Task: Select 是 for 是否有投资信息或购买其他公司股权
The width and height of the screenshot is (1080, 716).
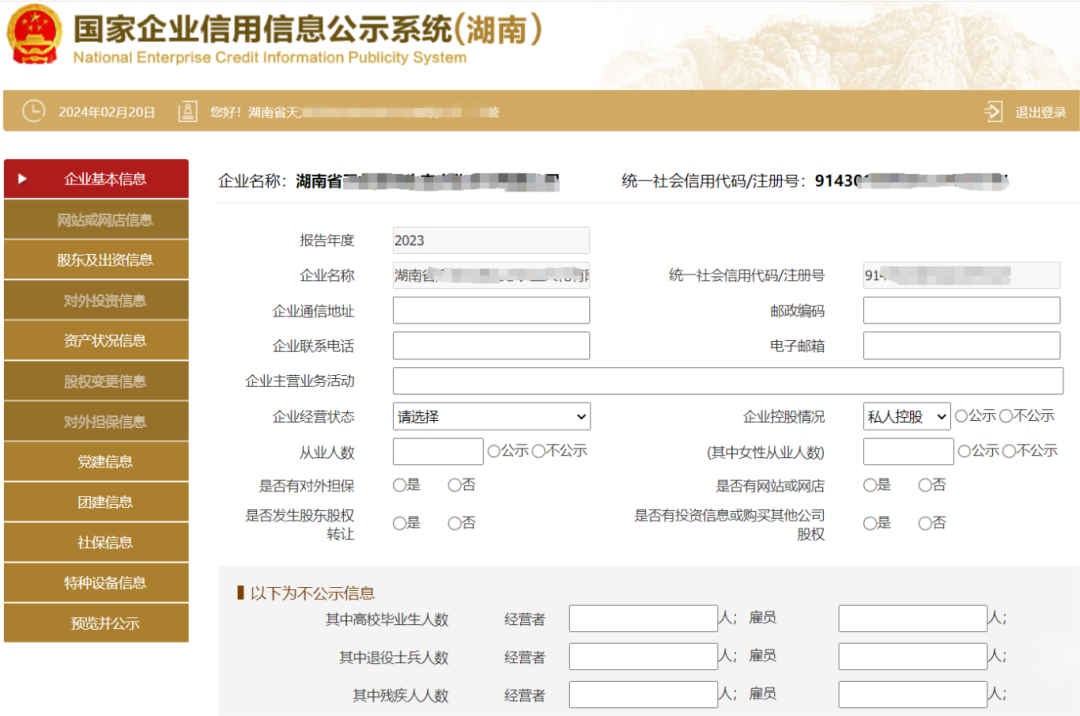Action: (870, 524)
